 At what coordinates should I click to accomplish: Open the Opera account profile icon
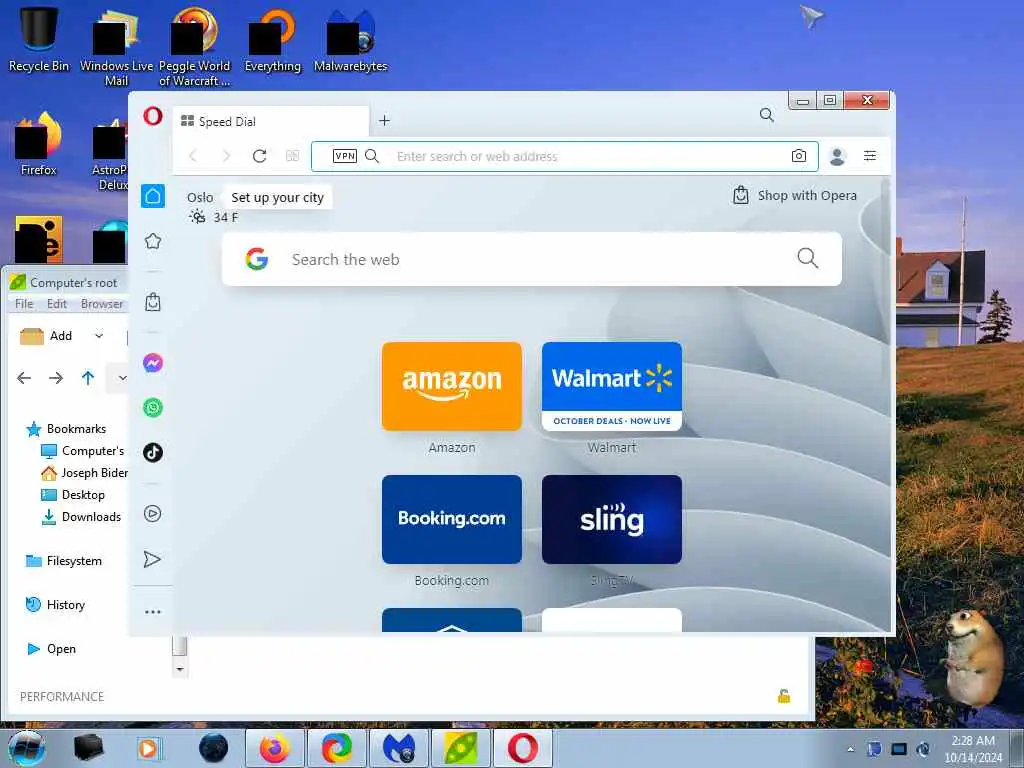pos(837,156)
